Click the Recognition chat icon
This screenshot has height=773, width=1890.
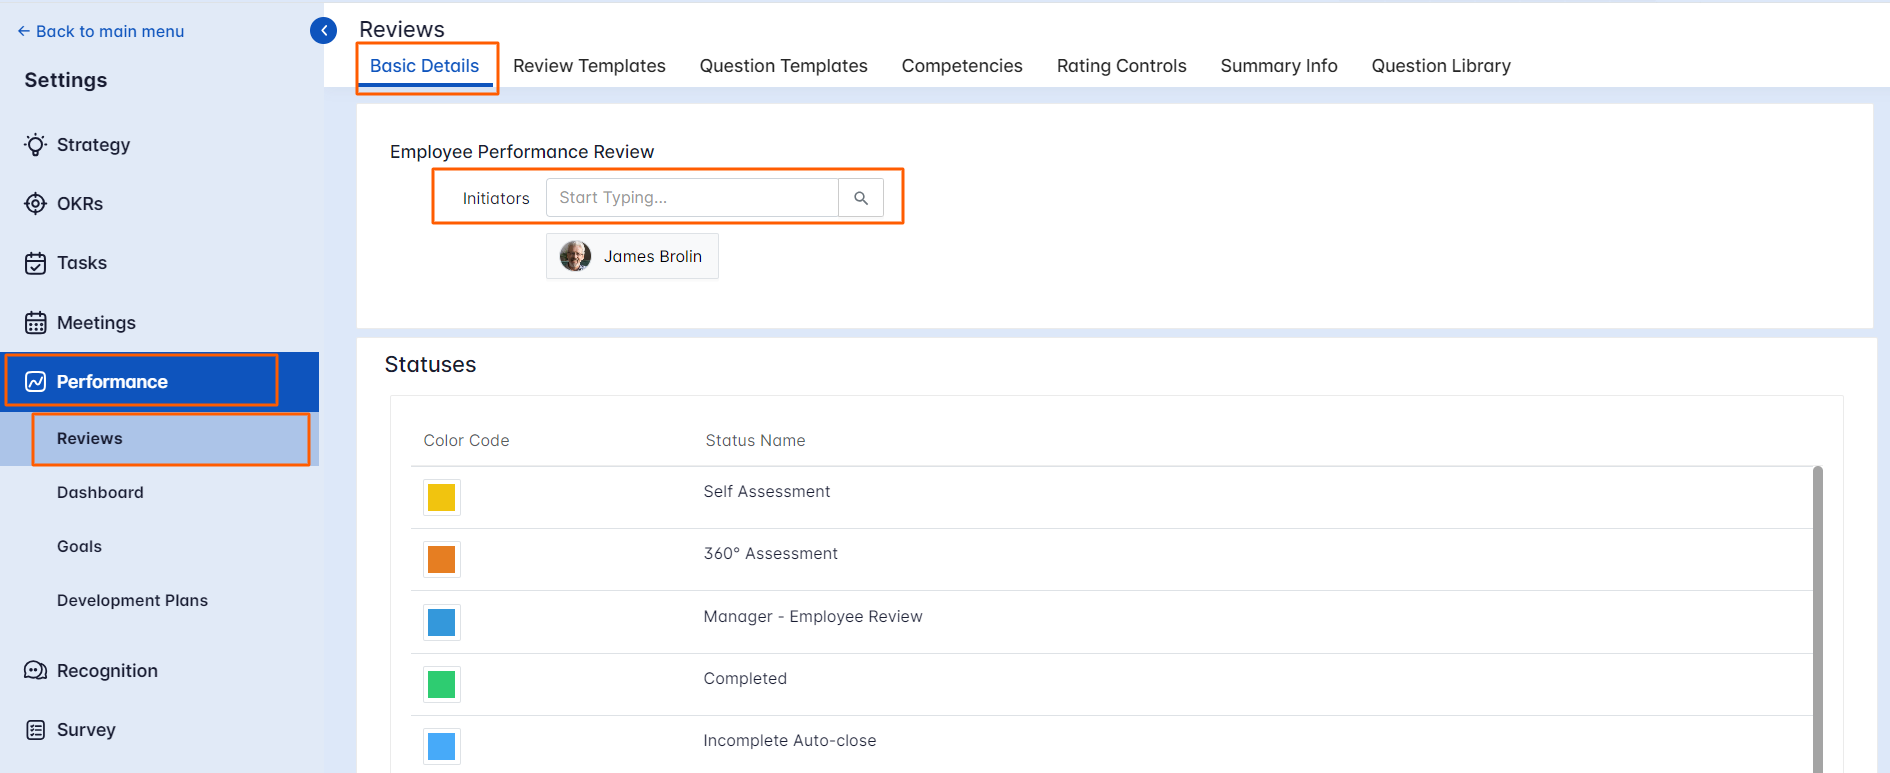point(36,671)
